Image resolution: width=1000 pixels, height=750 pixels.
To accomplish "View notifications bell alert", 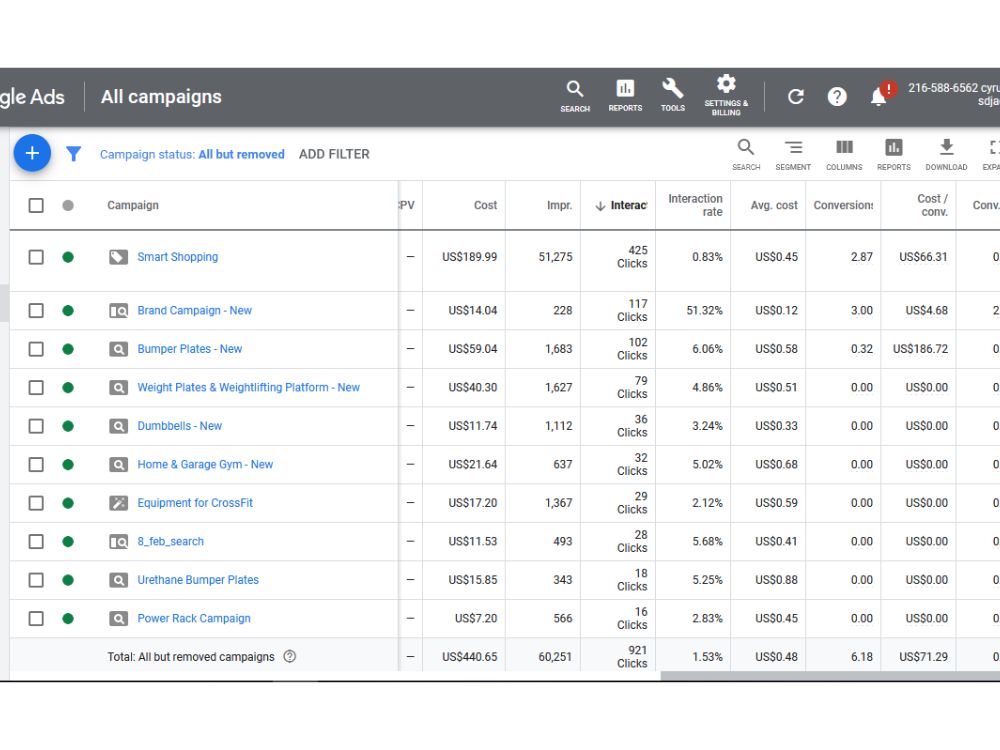I will 882,94.
